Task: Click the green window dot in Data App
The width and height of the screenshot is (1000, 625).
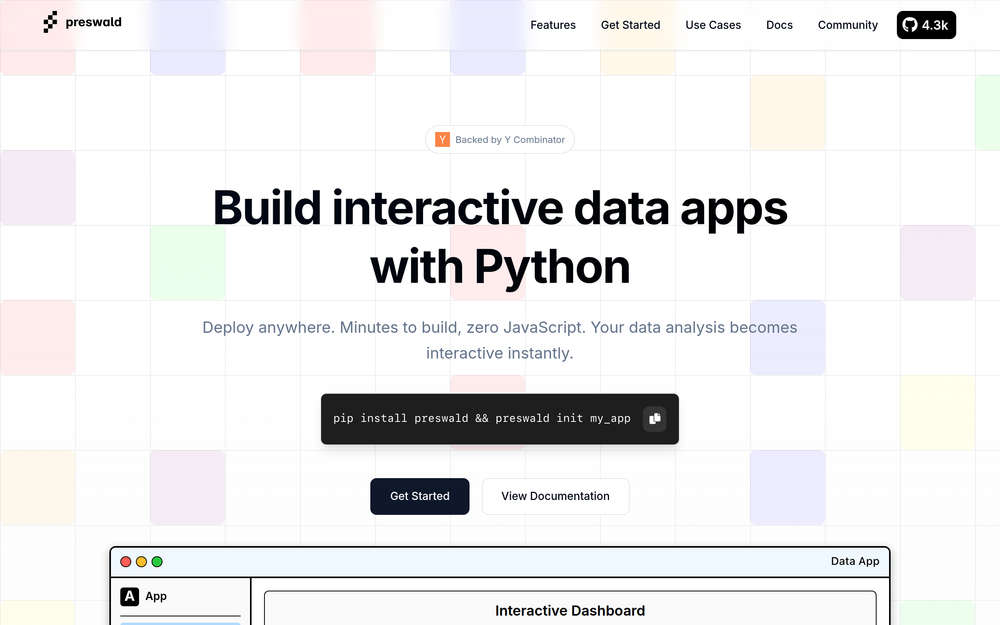Action: click(157, 562)
